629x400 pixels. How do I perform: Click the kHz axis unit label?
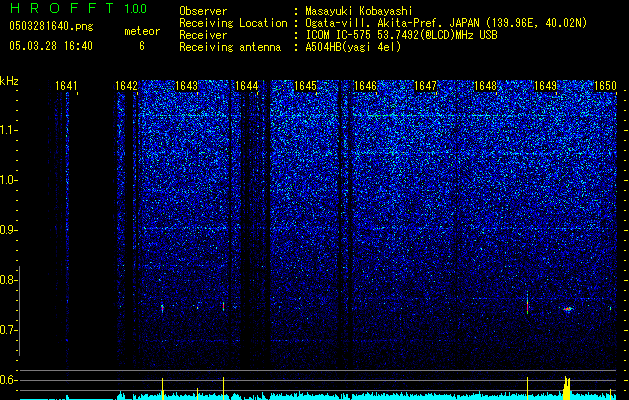point(9,81)
